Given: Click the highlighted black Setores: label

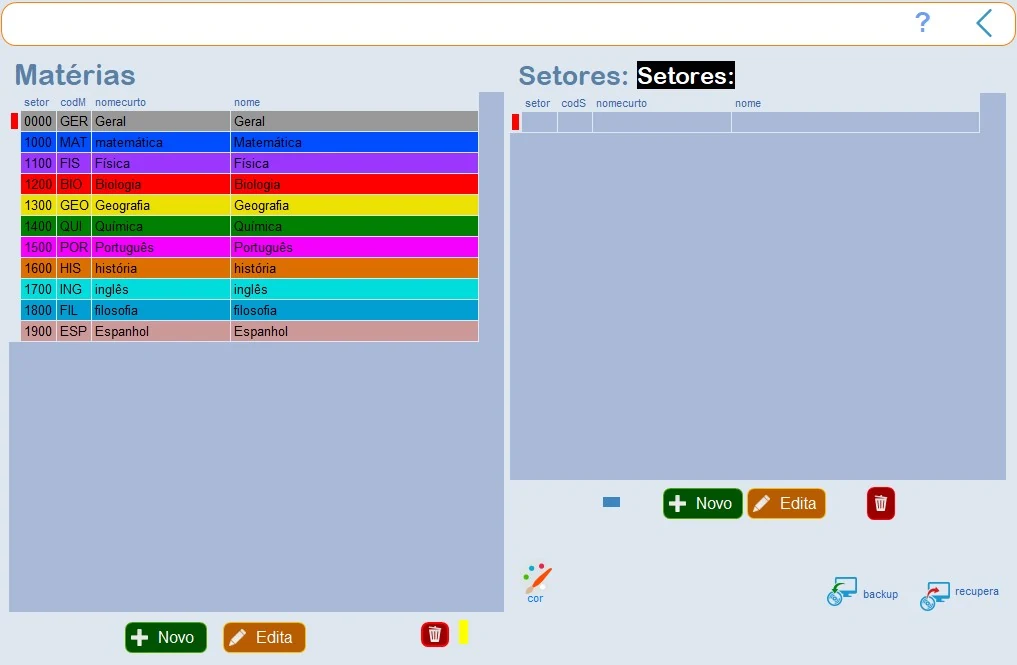Looking at the screenshot, I should (686, 75).
